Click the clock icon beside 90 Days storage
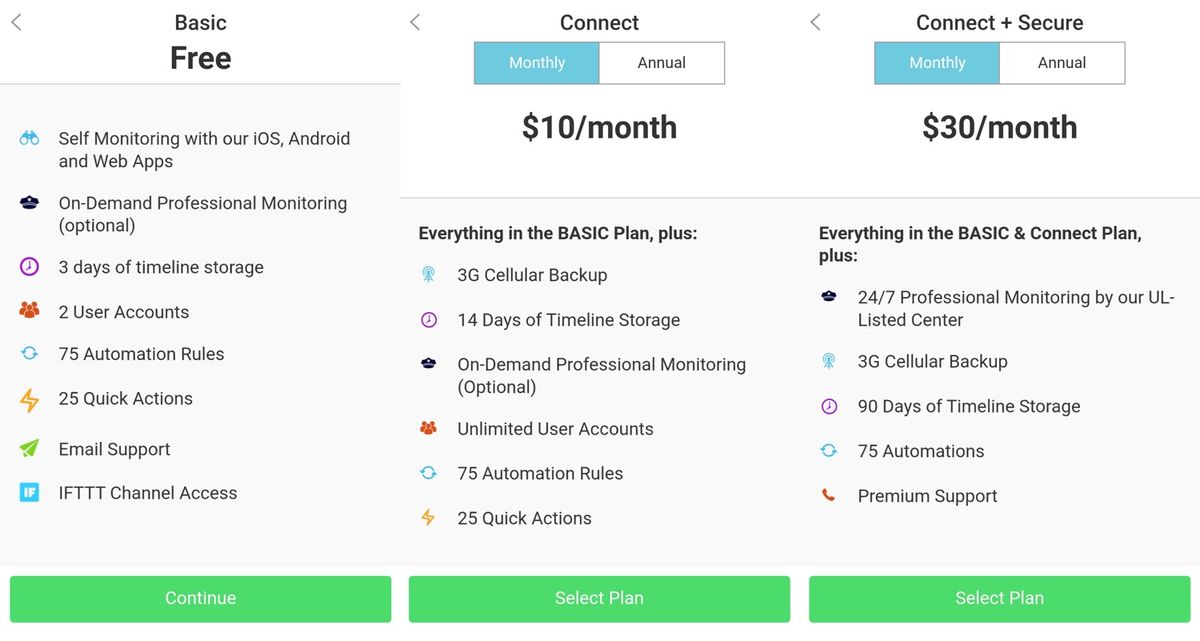The height and width of the screenshot is (641, 1200). pyautogui.click(x=829, y=406)
